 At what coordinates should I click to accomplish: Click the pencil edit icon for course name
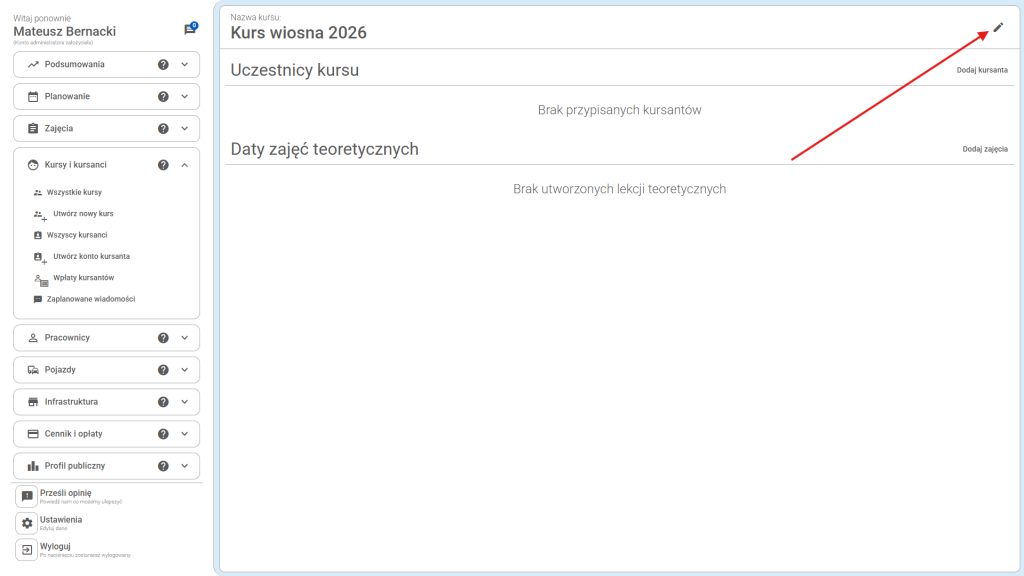click(997, 27)
